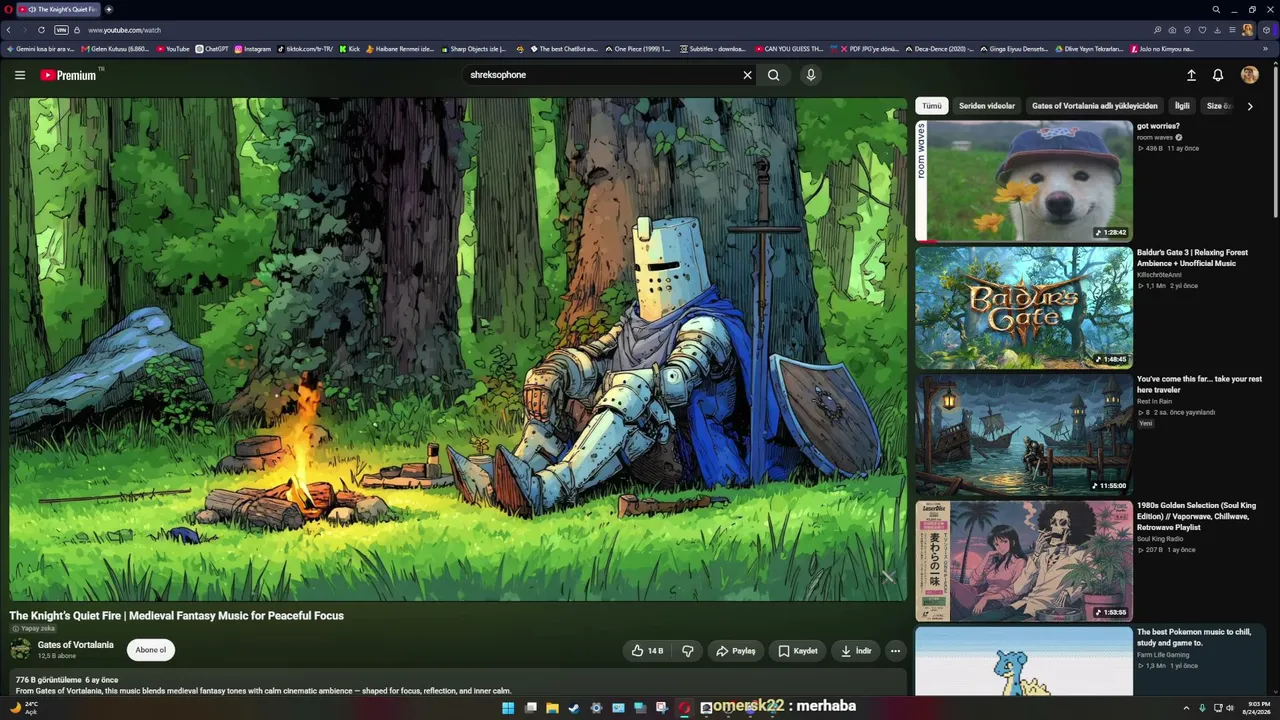Image resolution: width=1280 pixels, height=720 pixels.
Task: Select the İlgili filter chip
Action: pos(1182,106)
